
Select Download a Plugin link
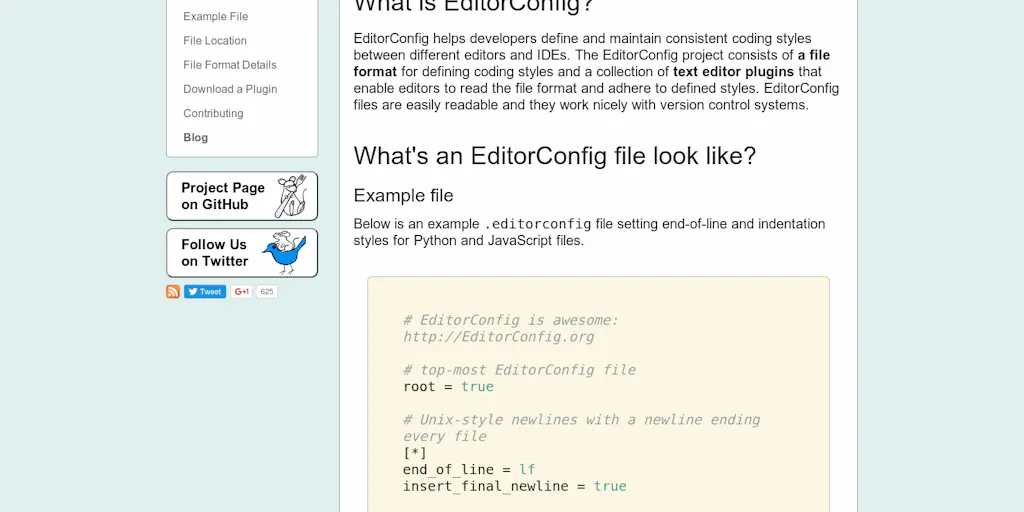230,89
